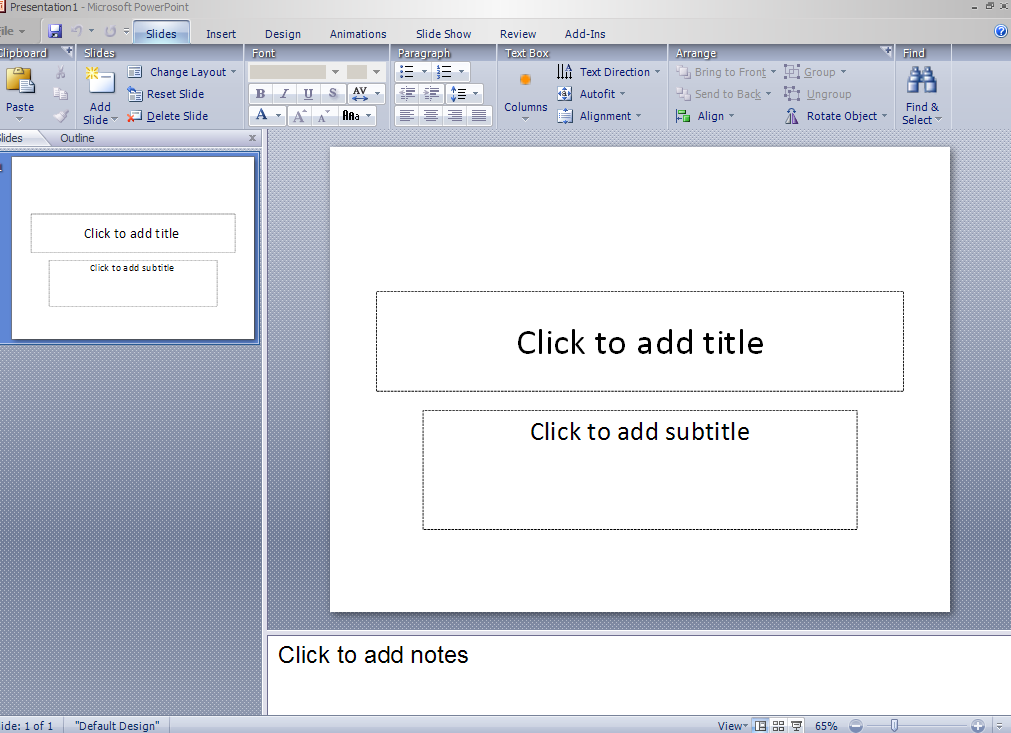The width and height of the screenshot is (1011, 733).
Task: Toggle Italic formatting
Action: click(284, 93)
